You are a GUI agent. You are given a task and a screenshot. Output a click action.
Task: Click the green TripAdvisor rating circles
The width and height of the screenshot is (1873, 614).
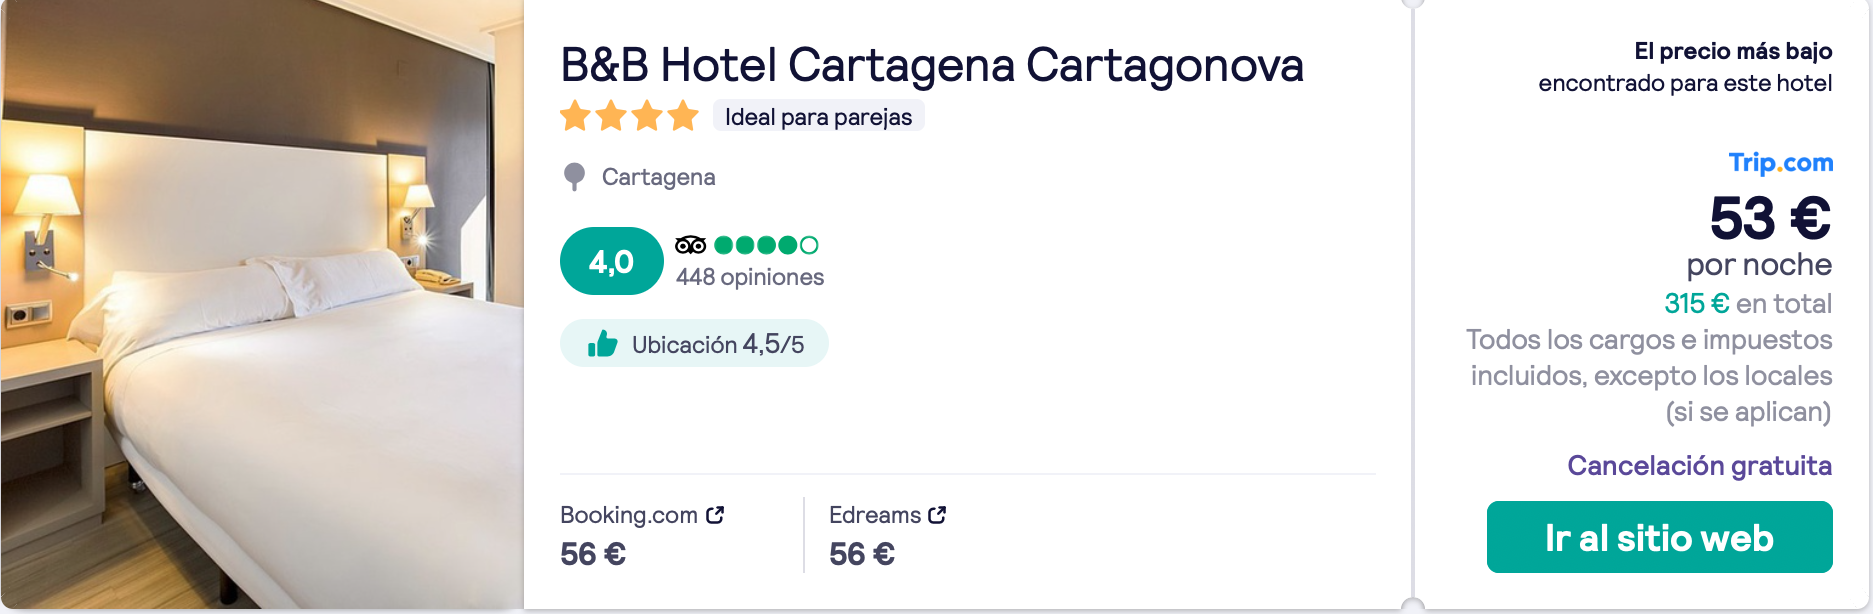point(766,245)
